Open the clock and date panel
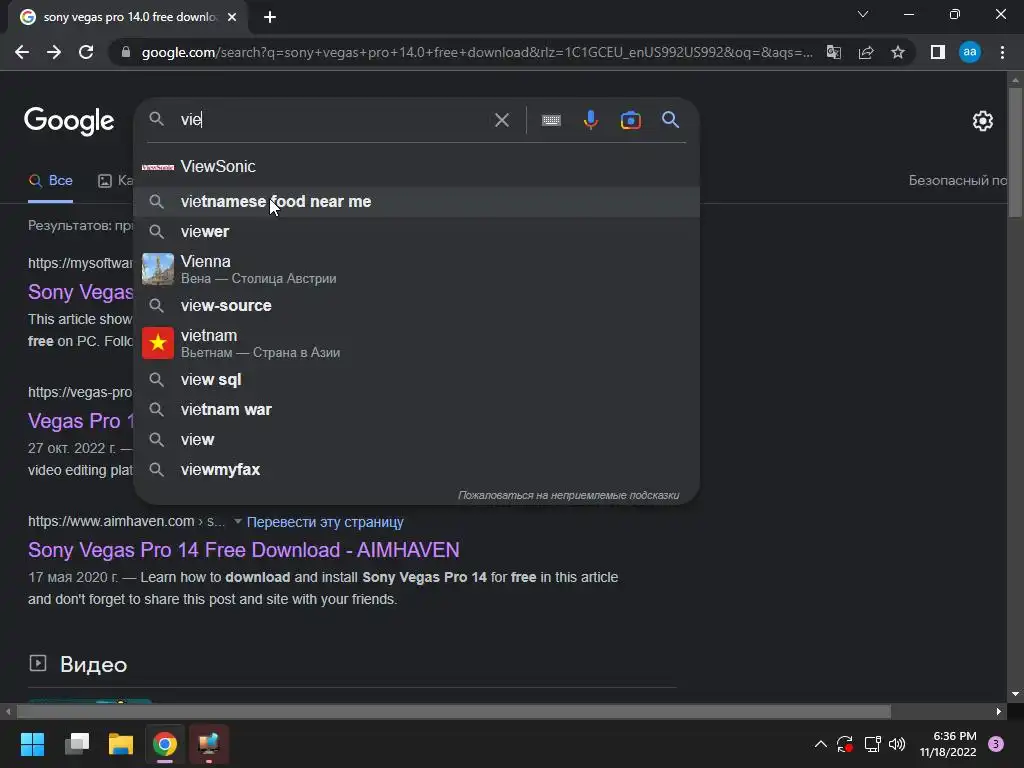 948,744
